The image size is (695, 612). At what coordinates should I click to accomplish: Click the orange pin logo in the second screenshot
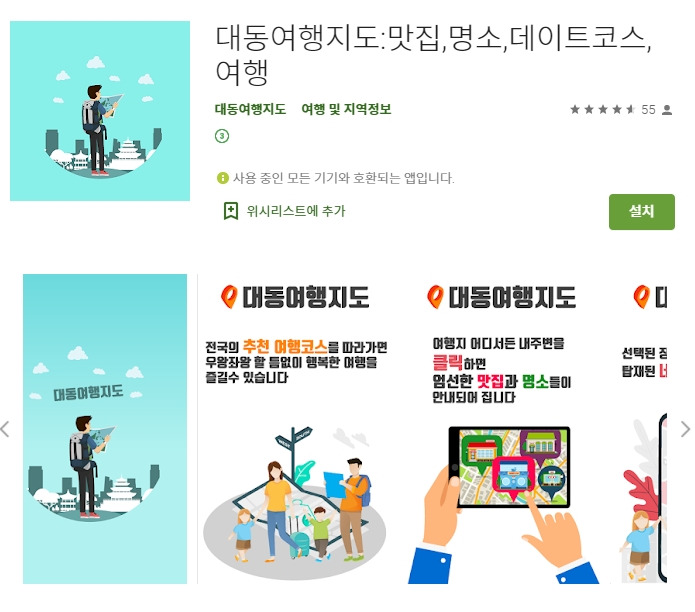(229, 297)
